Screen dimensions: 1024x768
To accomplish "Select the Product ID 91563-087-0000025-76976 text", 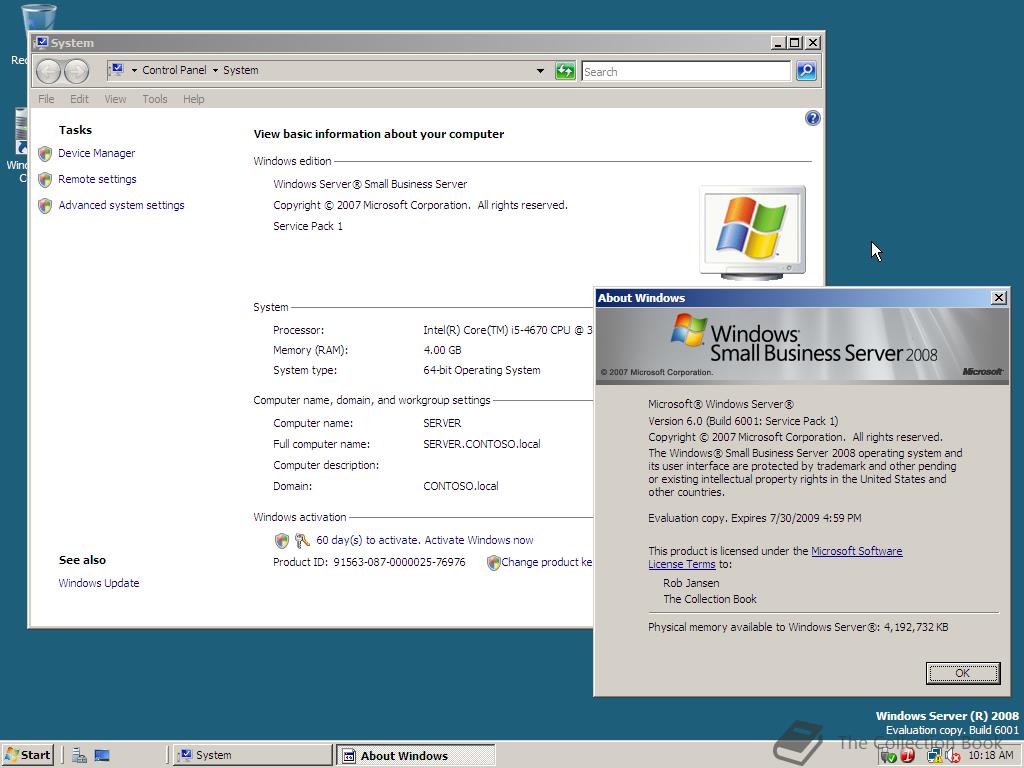I will pos(399,562).
